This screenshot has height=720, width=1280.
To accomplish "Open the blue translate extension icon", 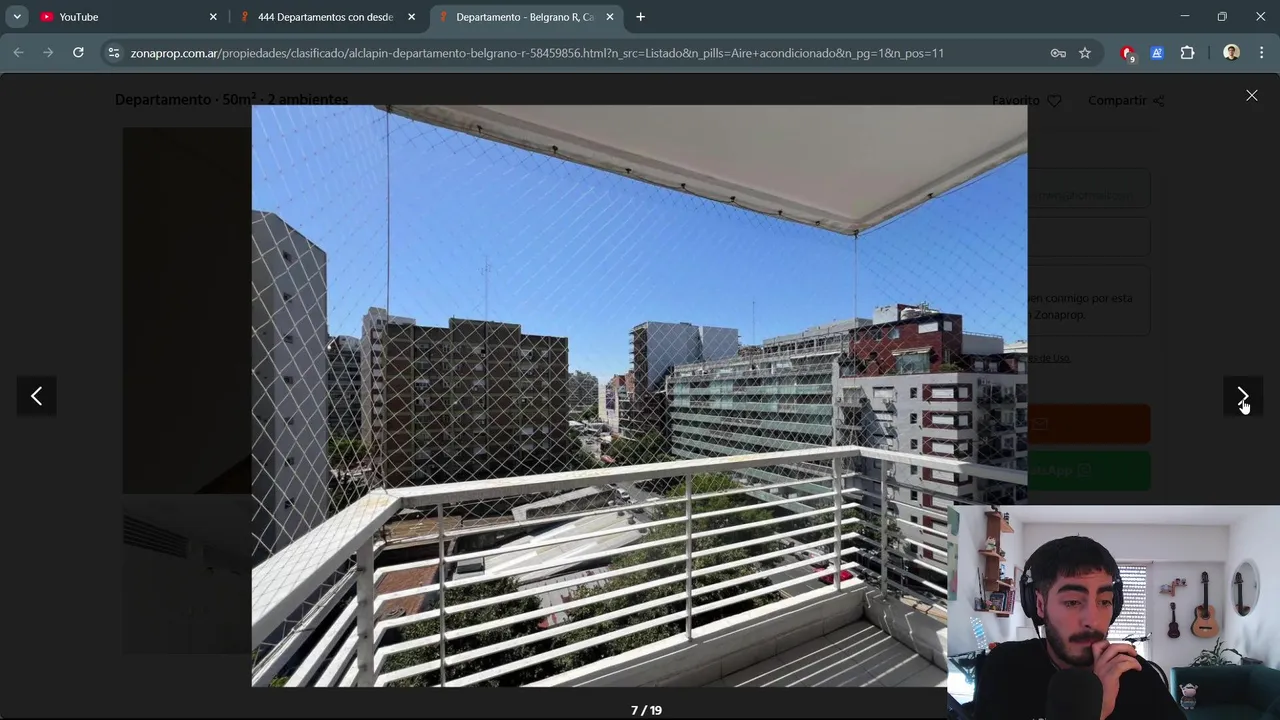I will click(1157, 53).
